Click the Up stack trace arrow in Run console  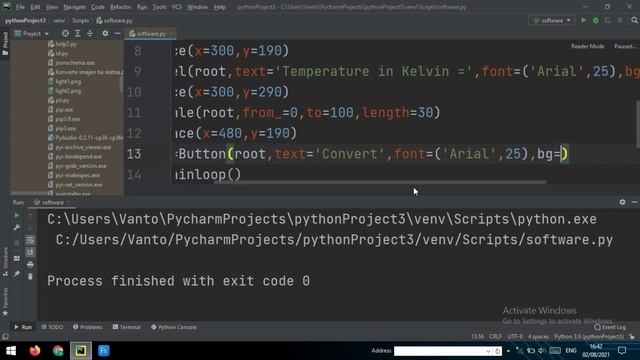30,216
